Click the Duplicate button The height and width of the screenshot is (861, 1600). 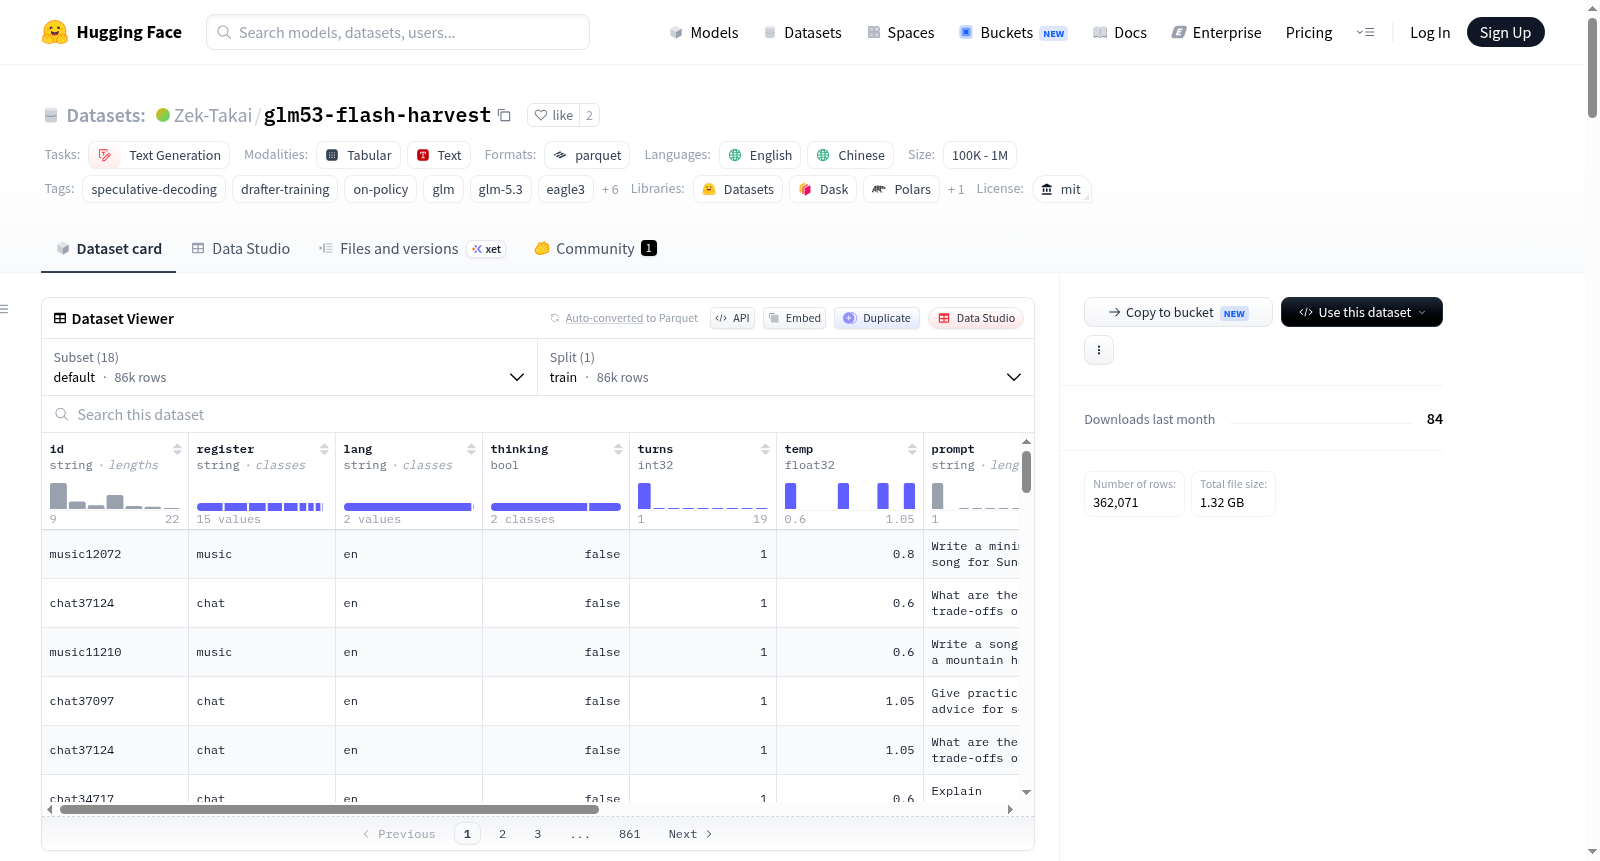point(877,318)
